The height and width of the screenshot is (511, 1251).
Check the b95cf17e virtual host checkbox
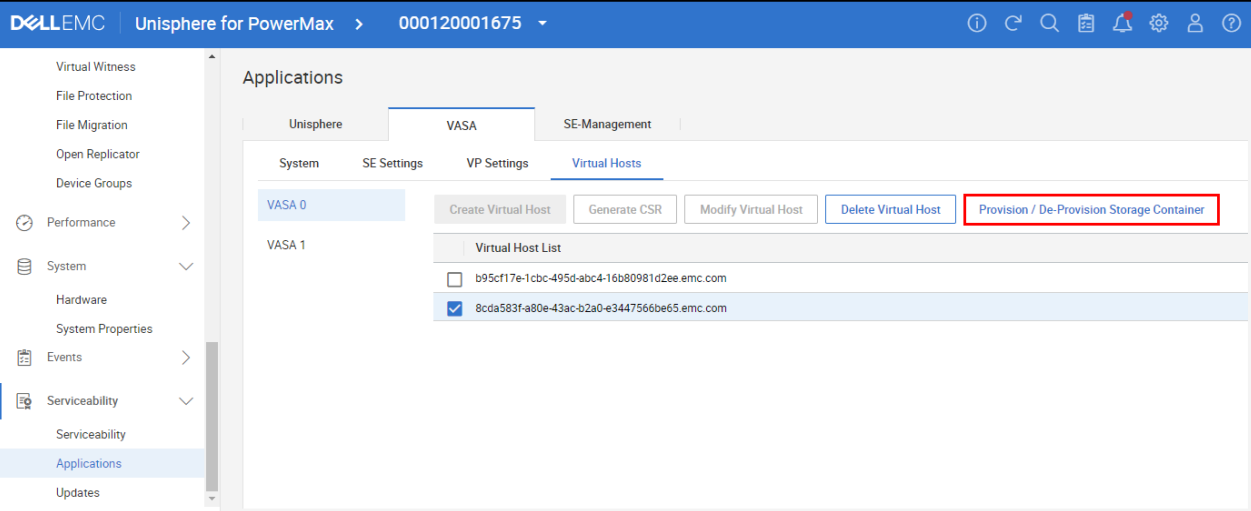click(x=455, y=279)
